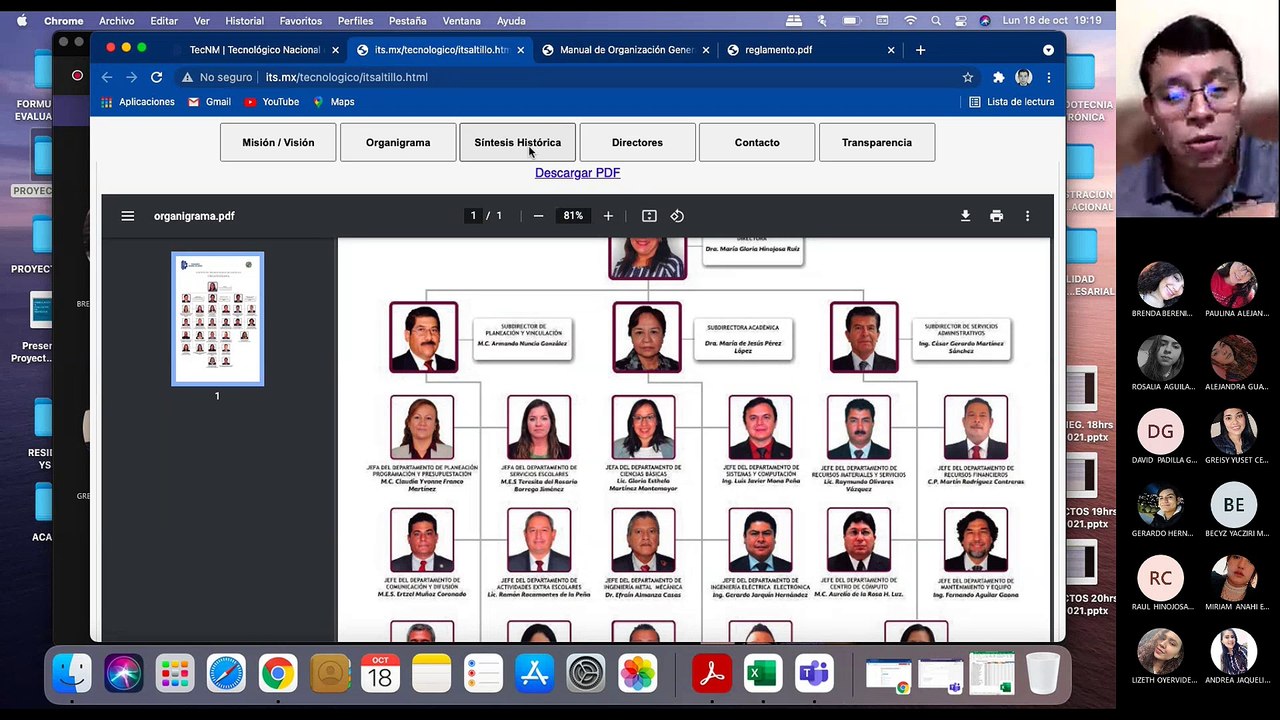
Task: Open Finder from the Dock
Action: coord(72,674)
